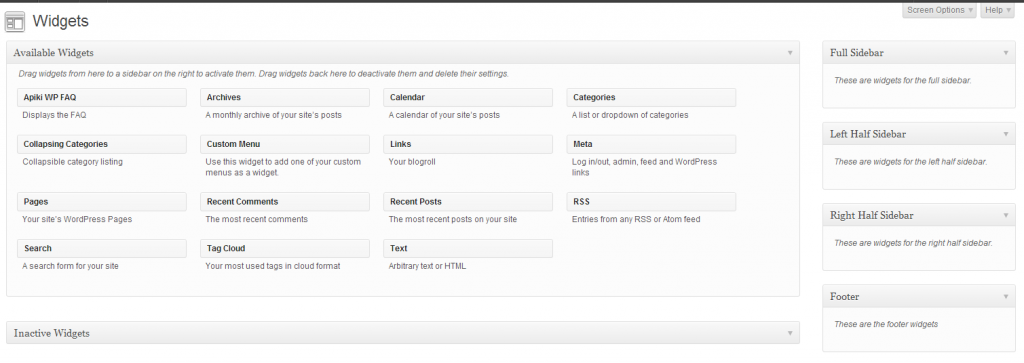Click 'The most recent comments' description
This screenshot has height=363, width=1024.
(257, 219)
